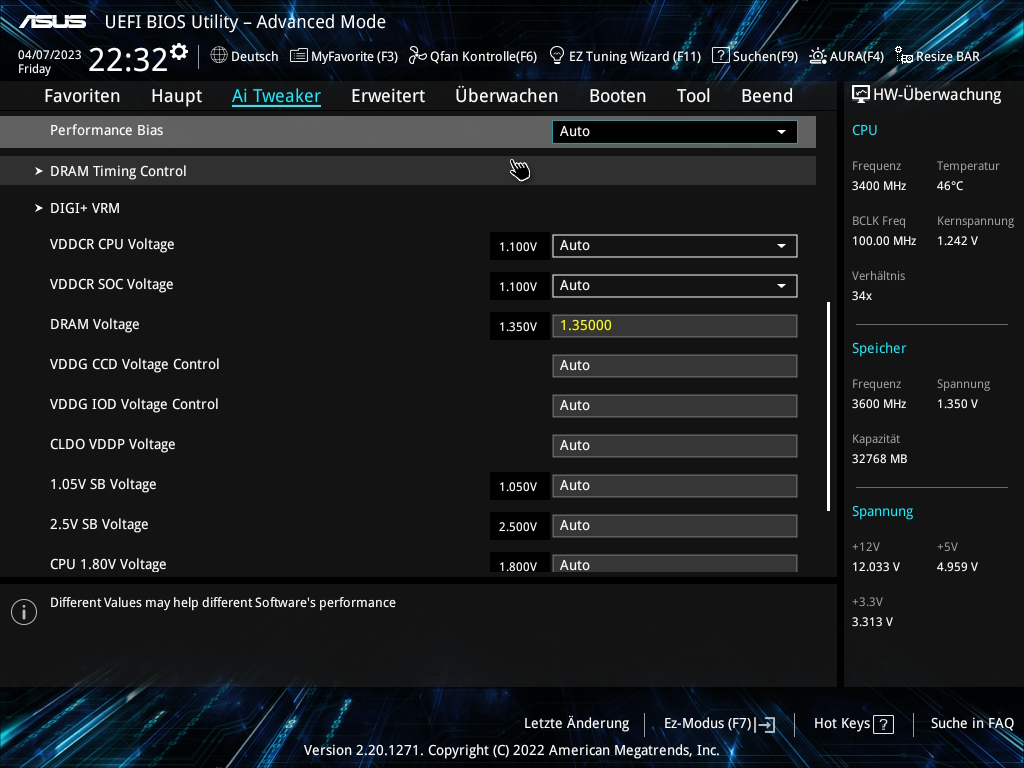Open the Erweitert tab
Screen dimensions: 1024x768
pos(388,96)
